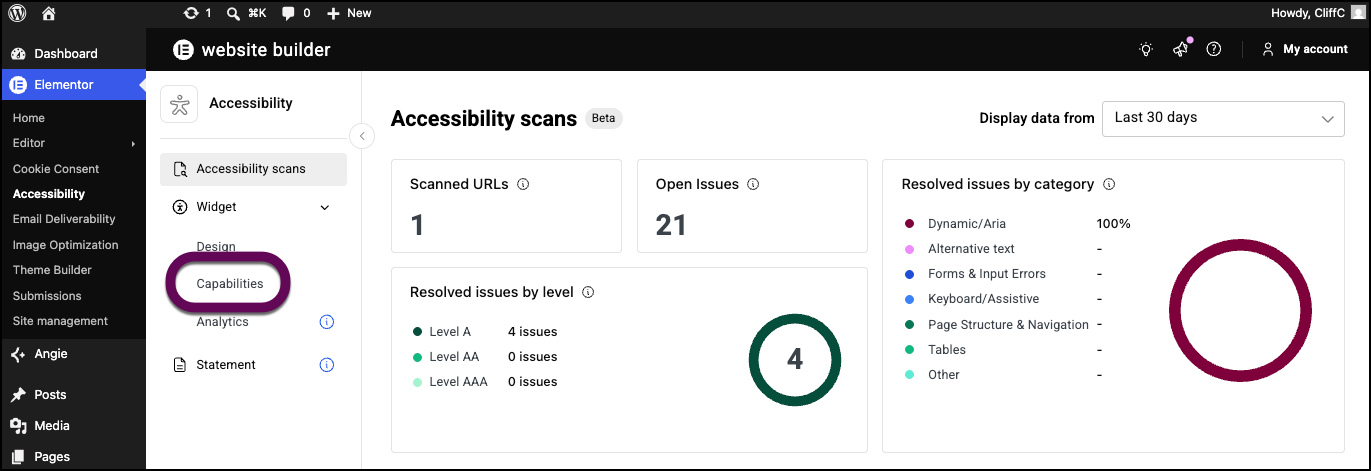Open Email Deliverability submenu link

pos(64,219)
